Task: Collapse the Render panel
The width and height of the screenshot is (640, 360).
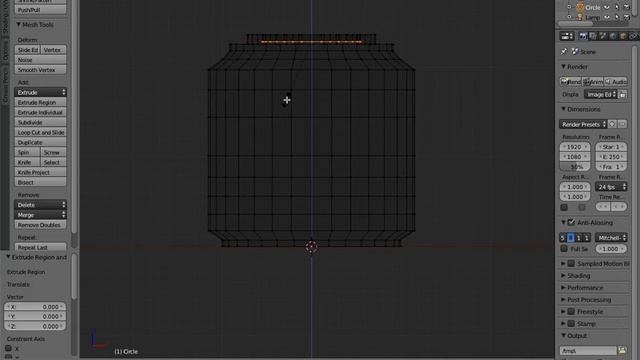Action: [x=563, y=67]
